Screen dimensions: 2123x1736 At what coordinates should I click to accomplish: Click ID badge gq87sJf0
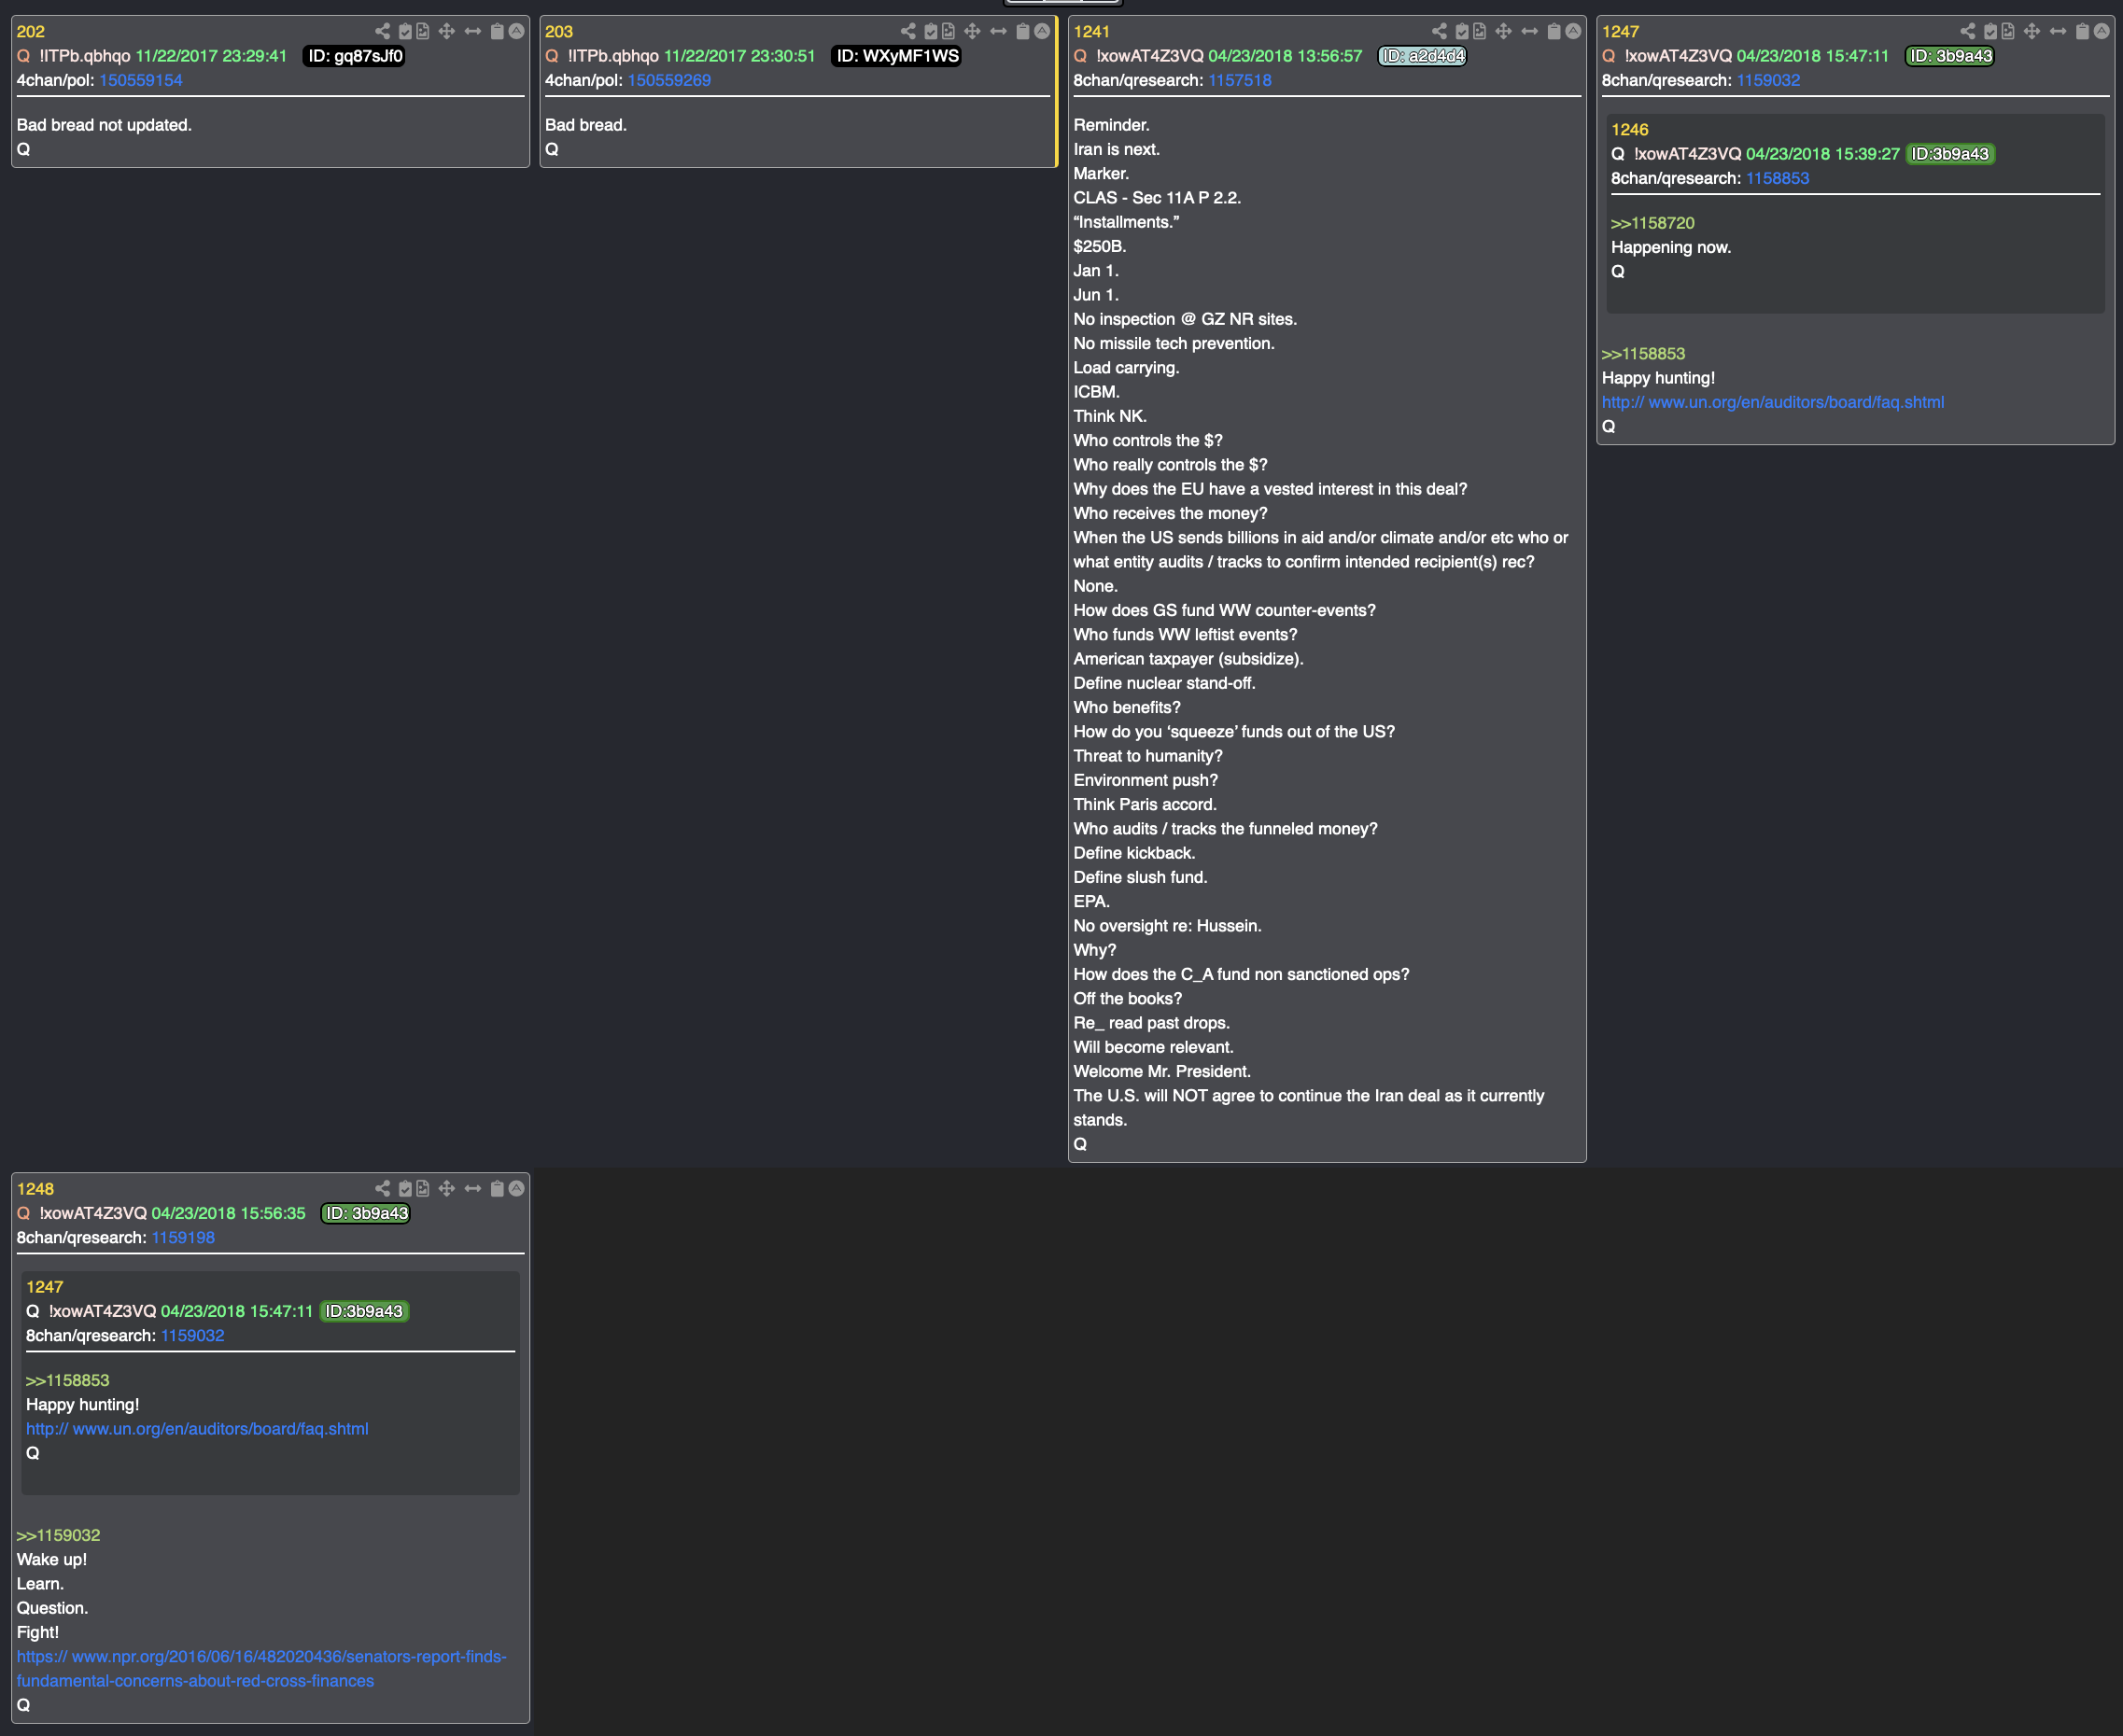click(x=355, y=56)
